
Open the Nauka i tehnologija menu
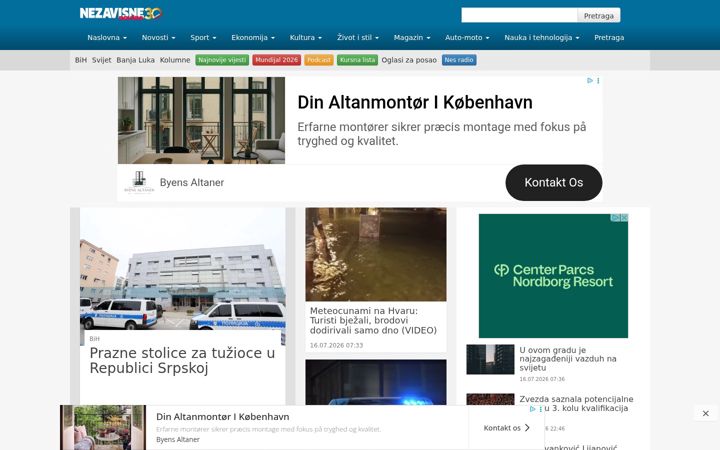pos(541,38)
